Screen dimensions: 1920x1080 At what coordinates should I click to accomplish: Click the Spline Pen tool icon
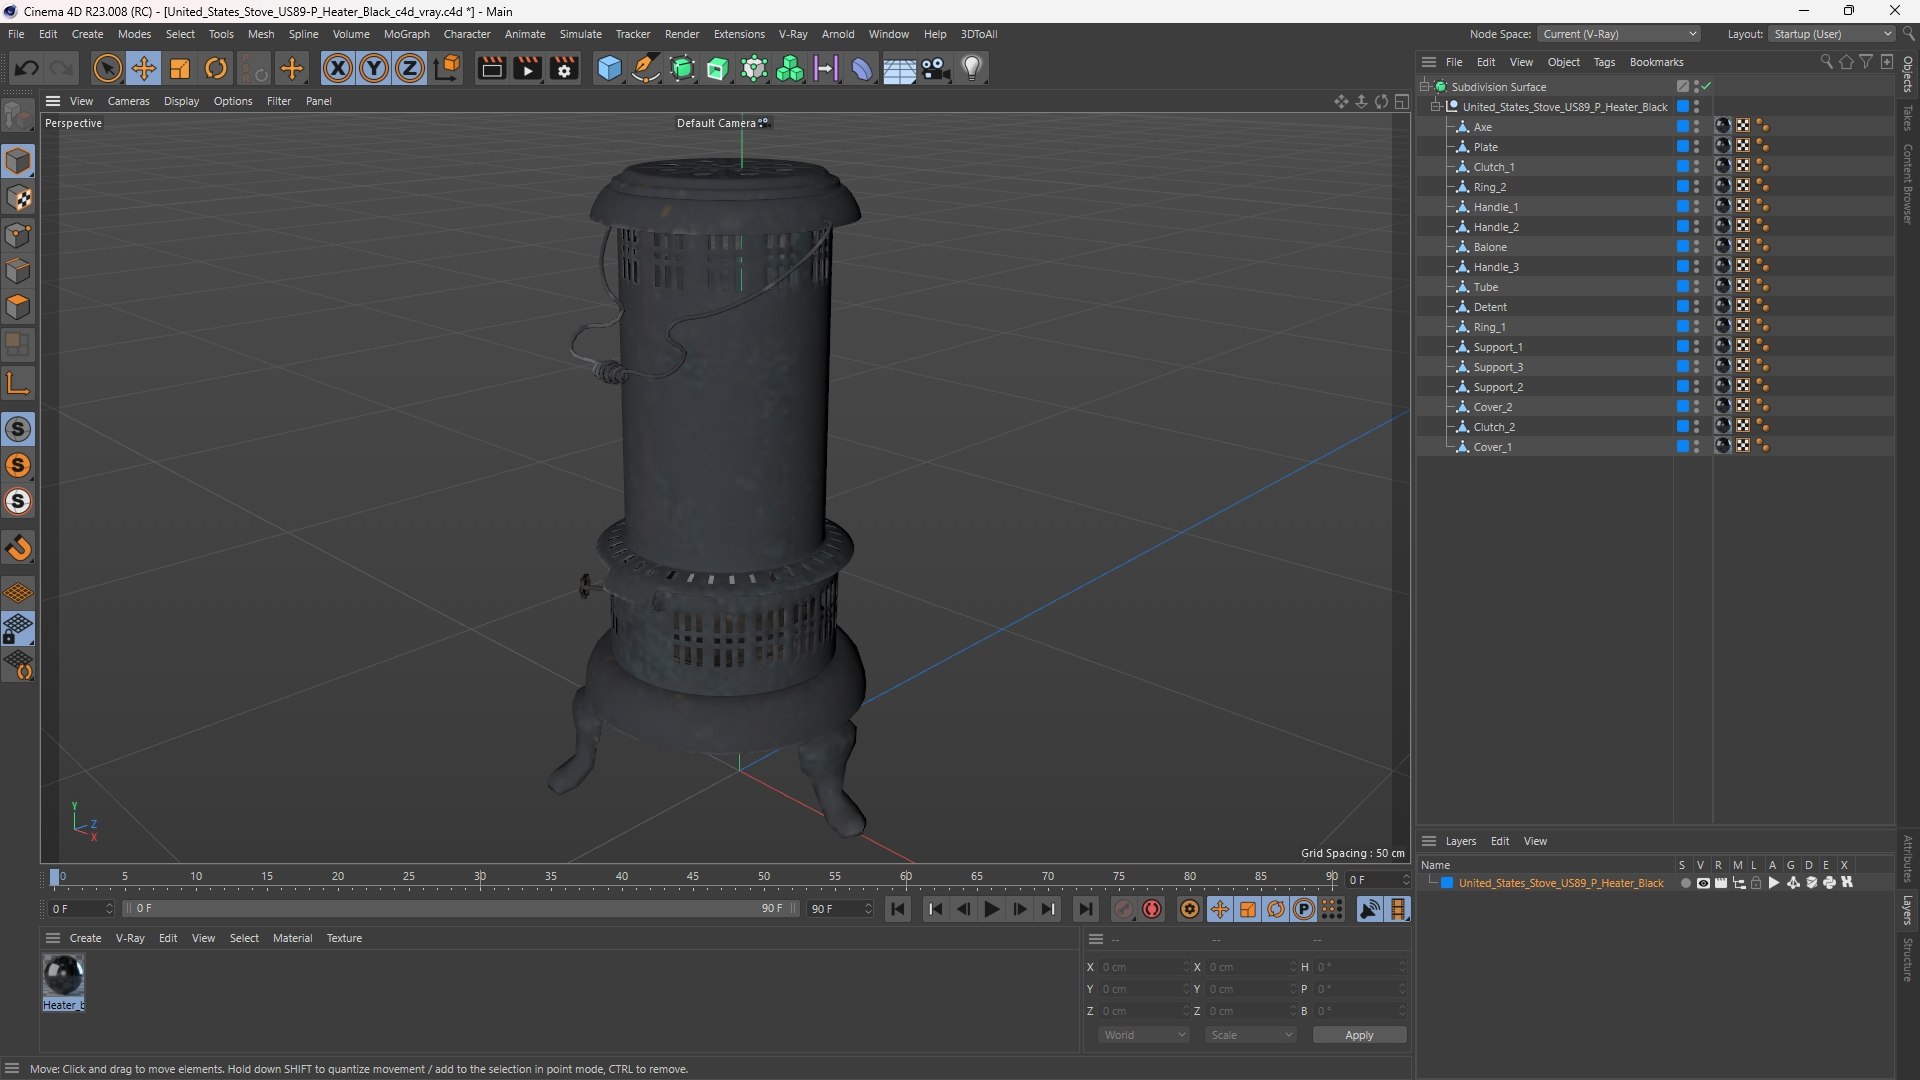pyautogui.click(x=646, y=68)
